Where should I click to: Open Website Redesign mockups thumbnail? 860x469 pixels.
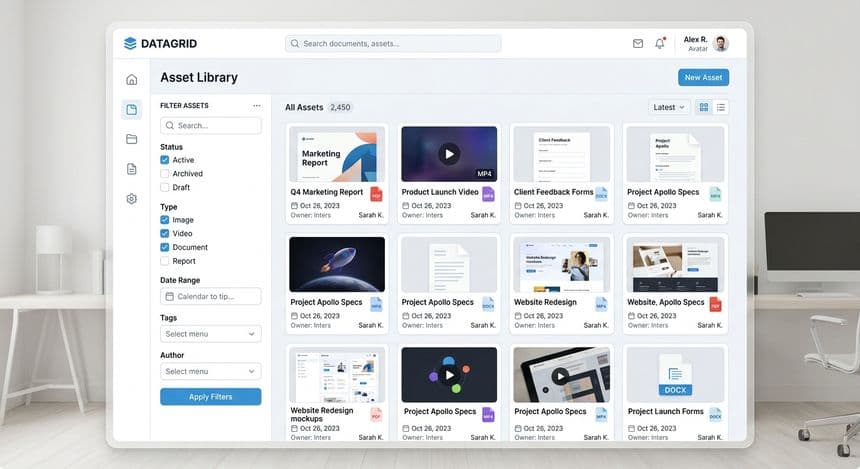pos(337,375)
